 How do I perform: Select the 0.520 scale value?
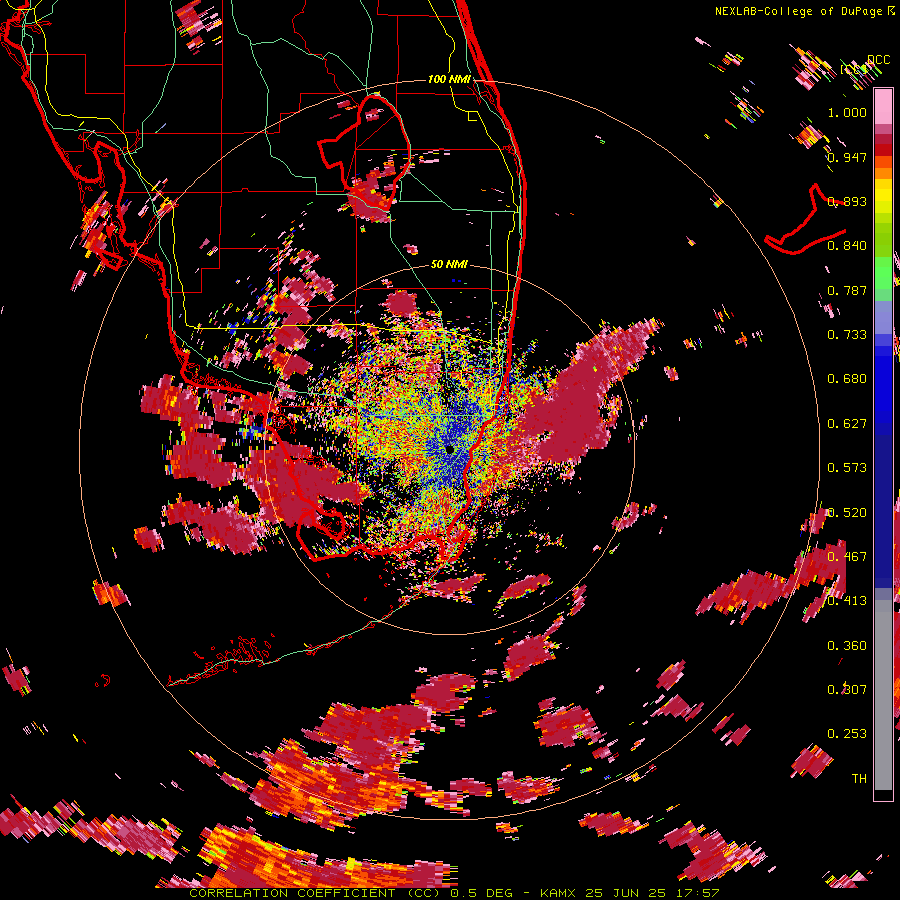847,513
